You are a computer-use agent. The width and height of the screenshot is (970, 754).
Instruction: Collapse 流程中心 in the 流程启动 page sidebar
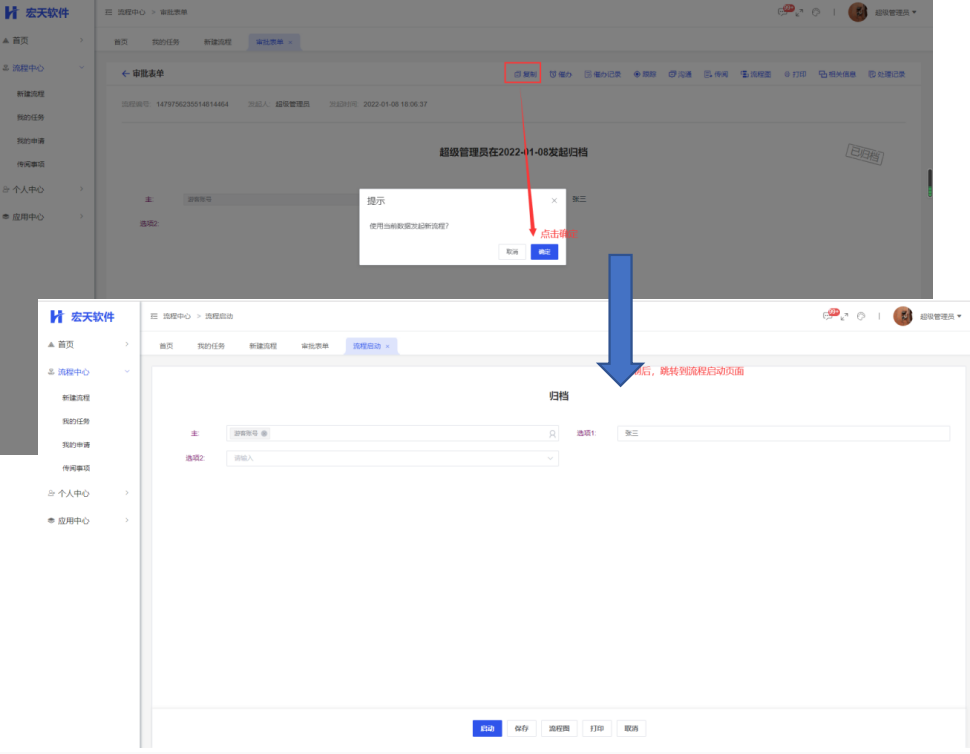tap(88, 372)
